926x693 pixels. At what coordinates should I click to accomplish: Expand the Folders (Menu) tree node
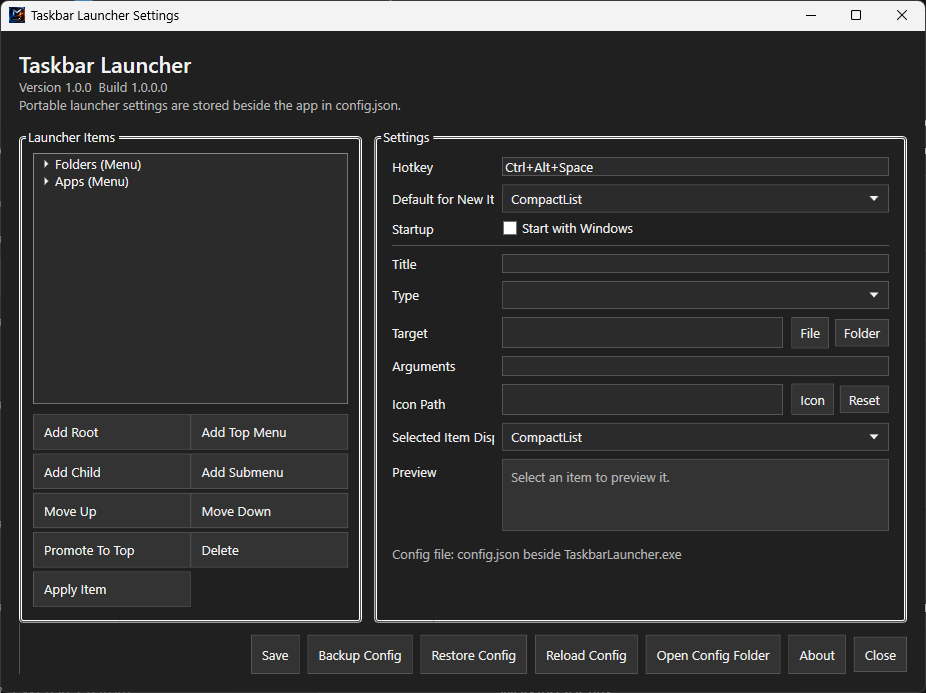tap(46, 164)
